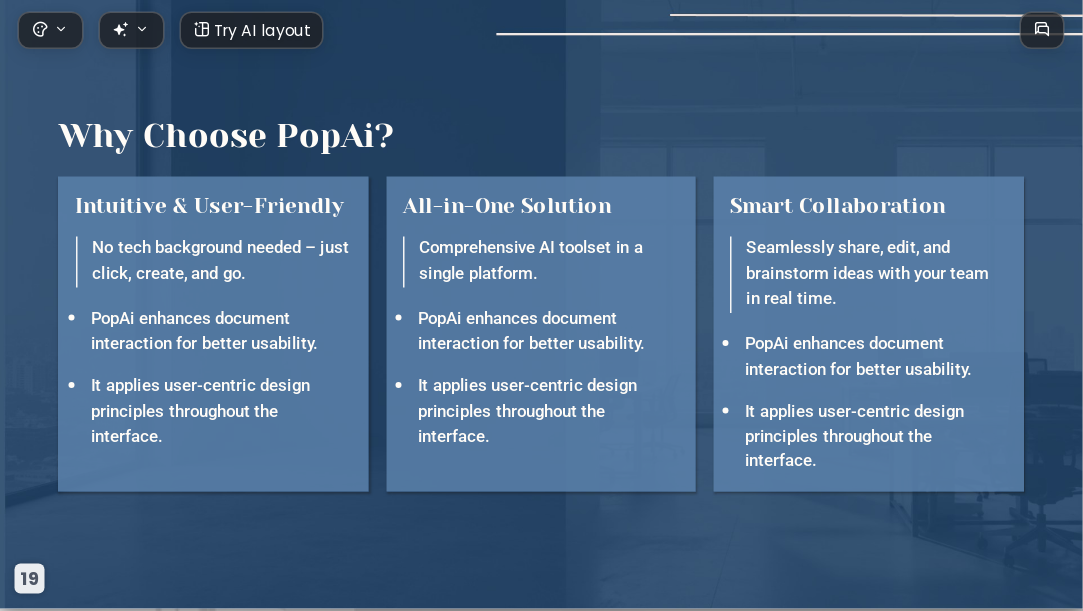
Task: Click second bullet under All-in-One Solution
Action: click(527, 411)
